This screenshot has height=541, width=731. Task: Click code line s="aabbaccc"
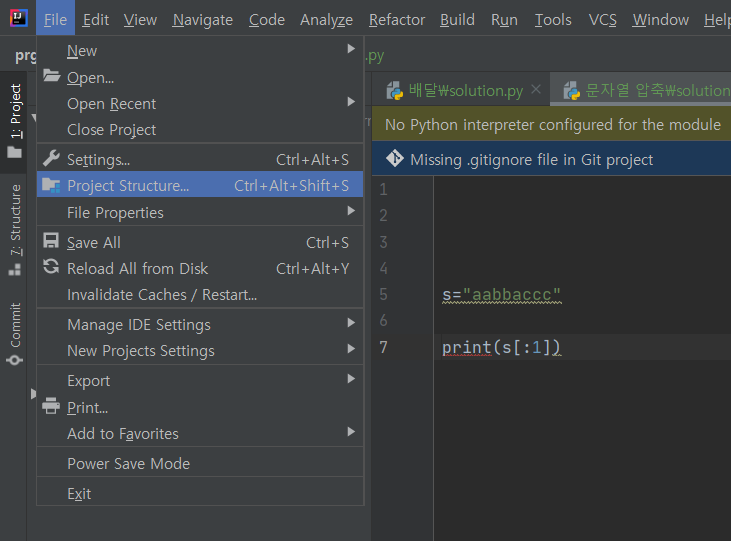501,295
